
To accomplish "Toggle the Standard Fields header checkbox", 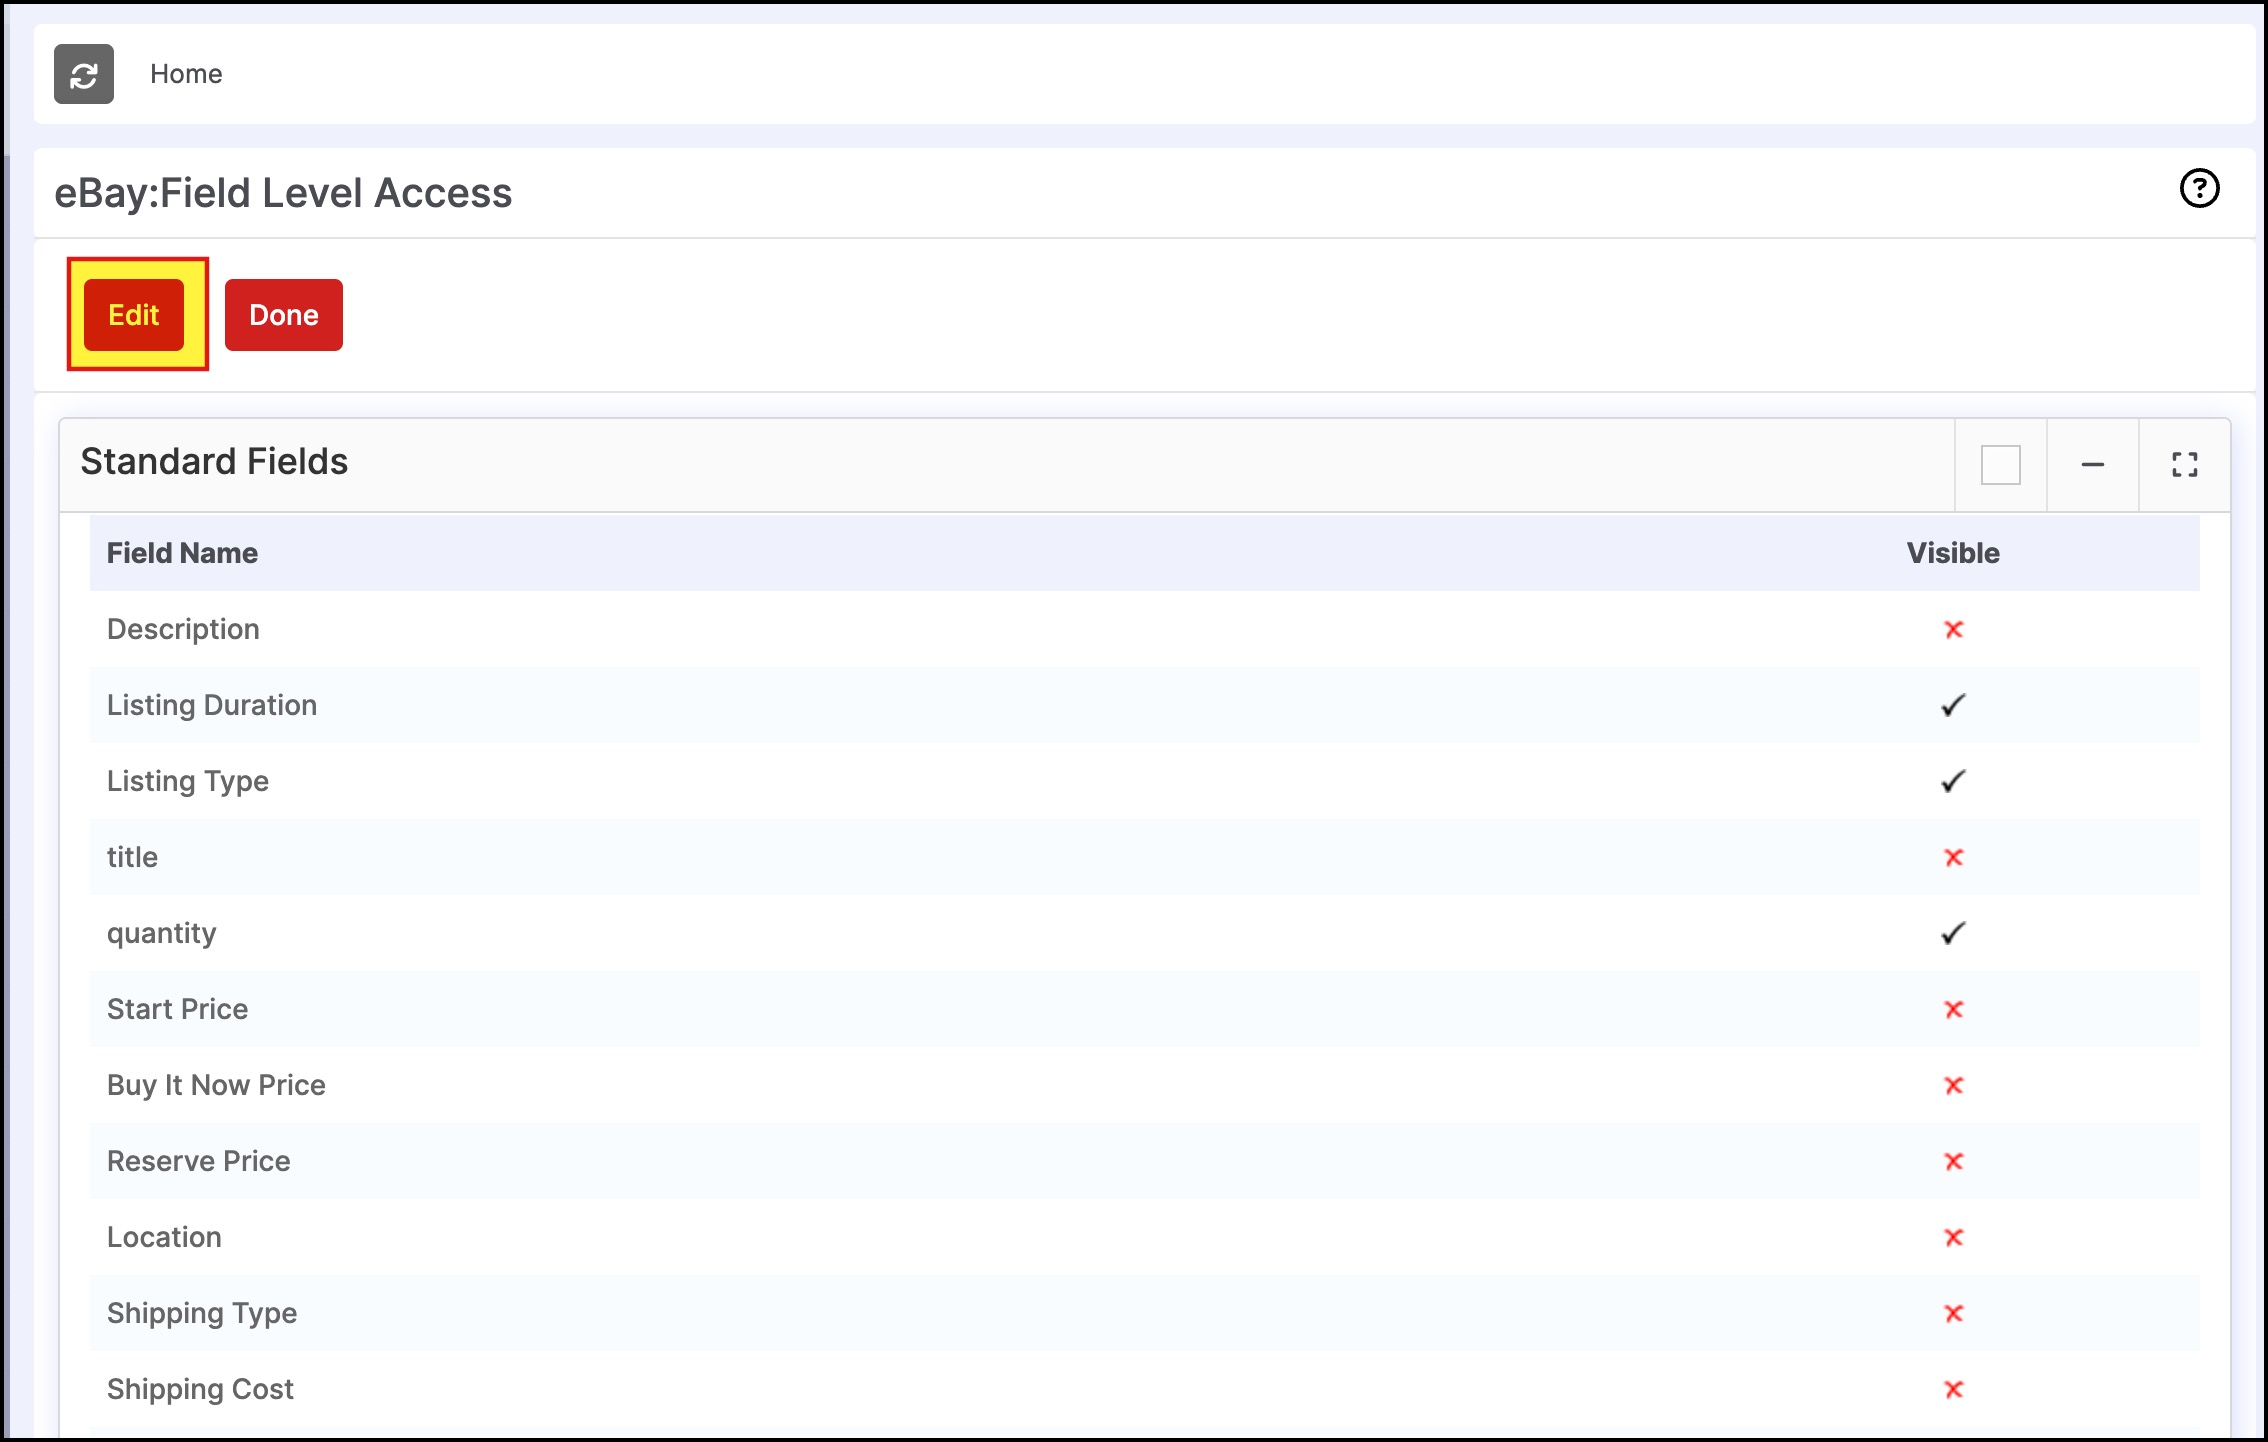I will [2000, 465].
